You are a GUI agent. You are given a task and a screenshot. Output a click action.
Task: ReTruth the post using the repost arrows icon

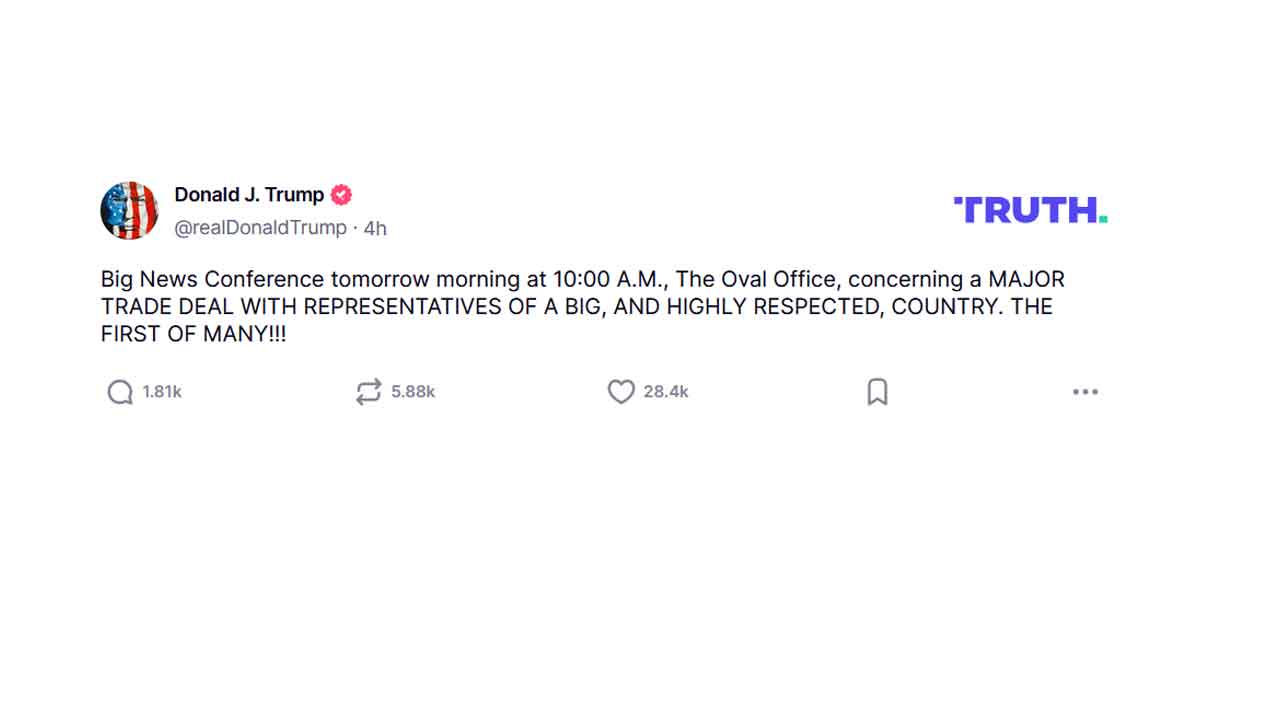click(368, 392)
